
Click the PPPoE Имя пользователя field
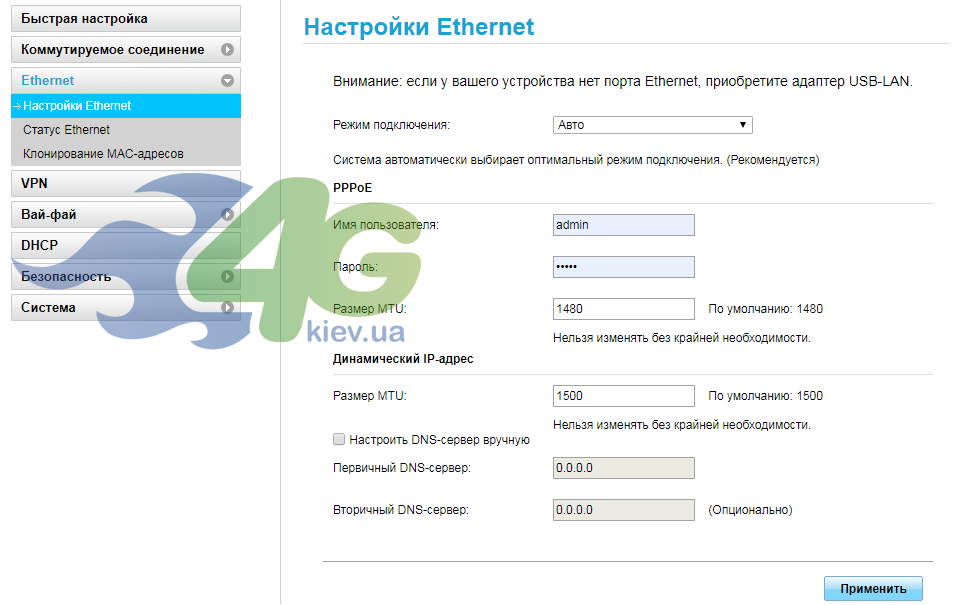click(x=624, y=225)
